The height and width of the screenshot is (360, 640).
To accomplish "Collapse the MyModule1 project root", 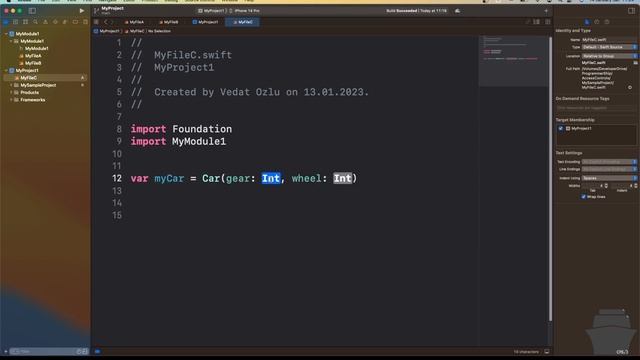I will click(x=6, y=34).
